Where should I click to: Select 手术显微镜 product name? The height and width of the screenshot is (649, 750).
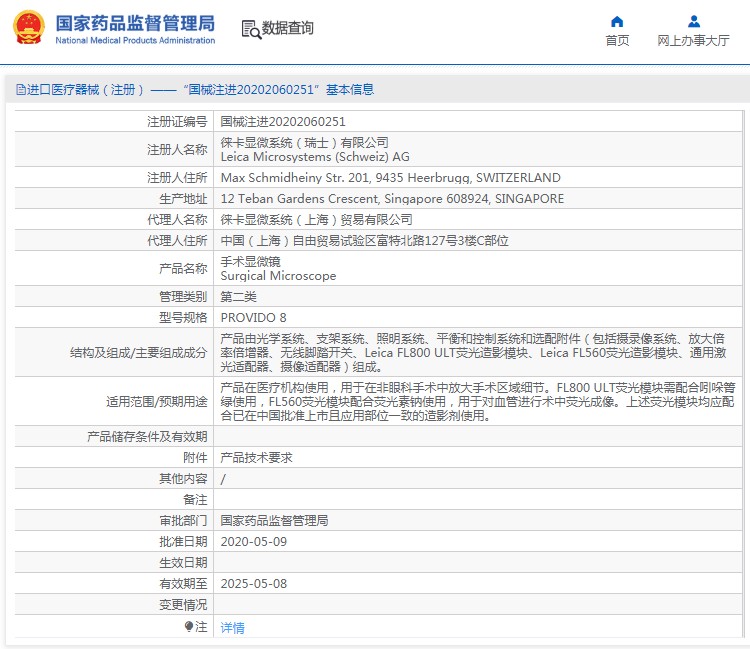[250, 262]
